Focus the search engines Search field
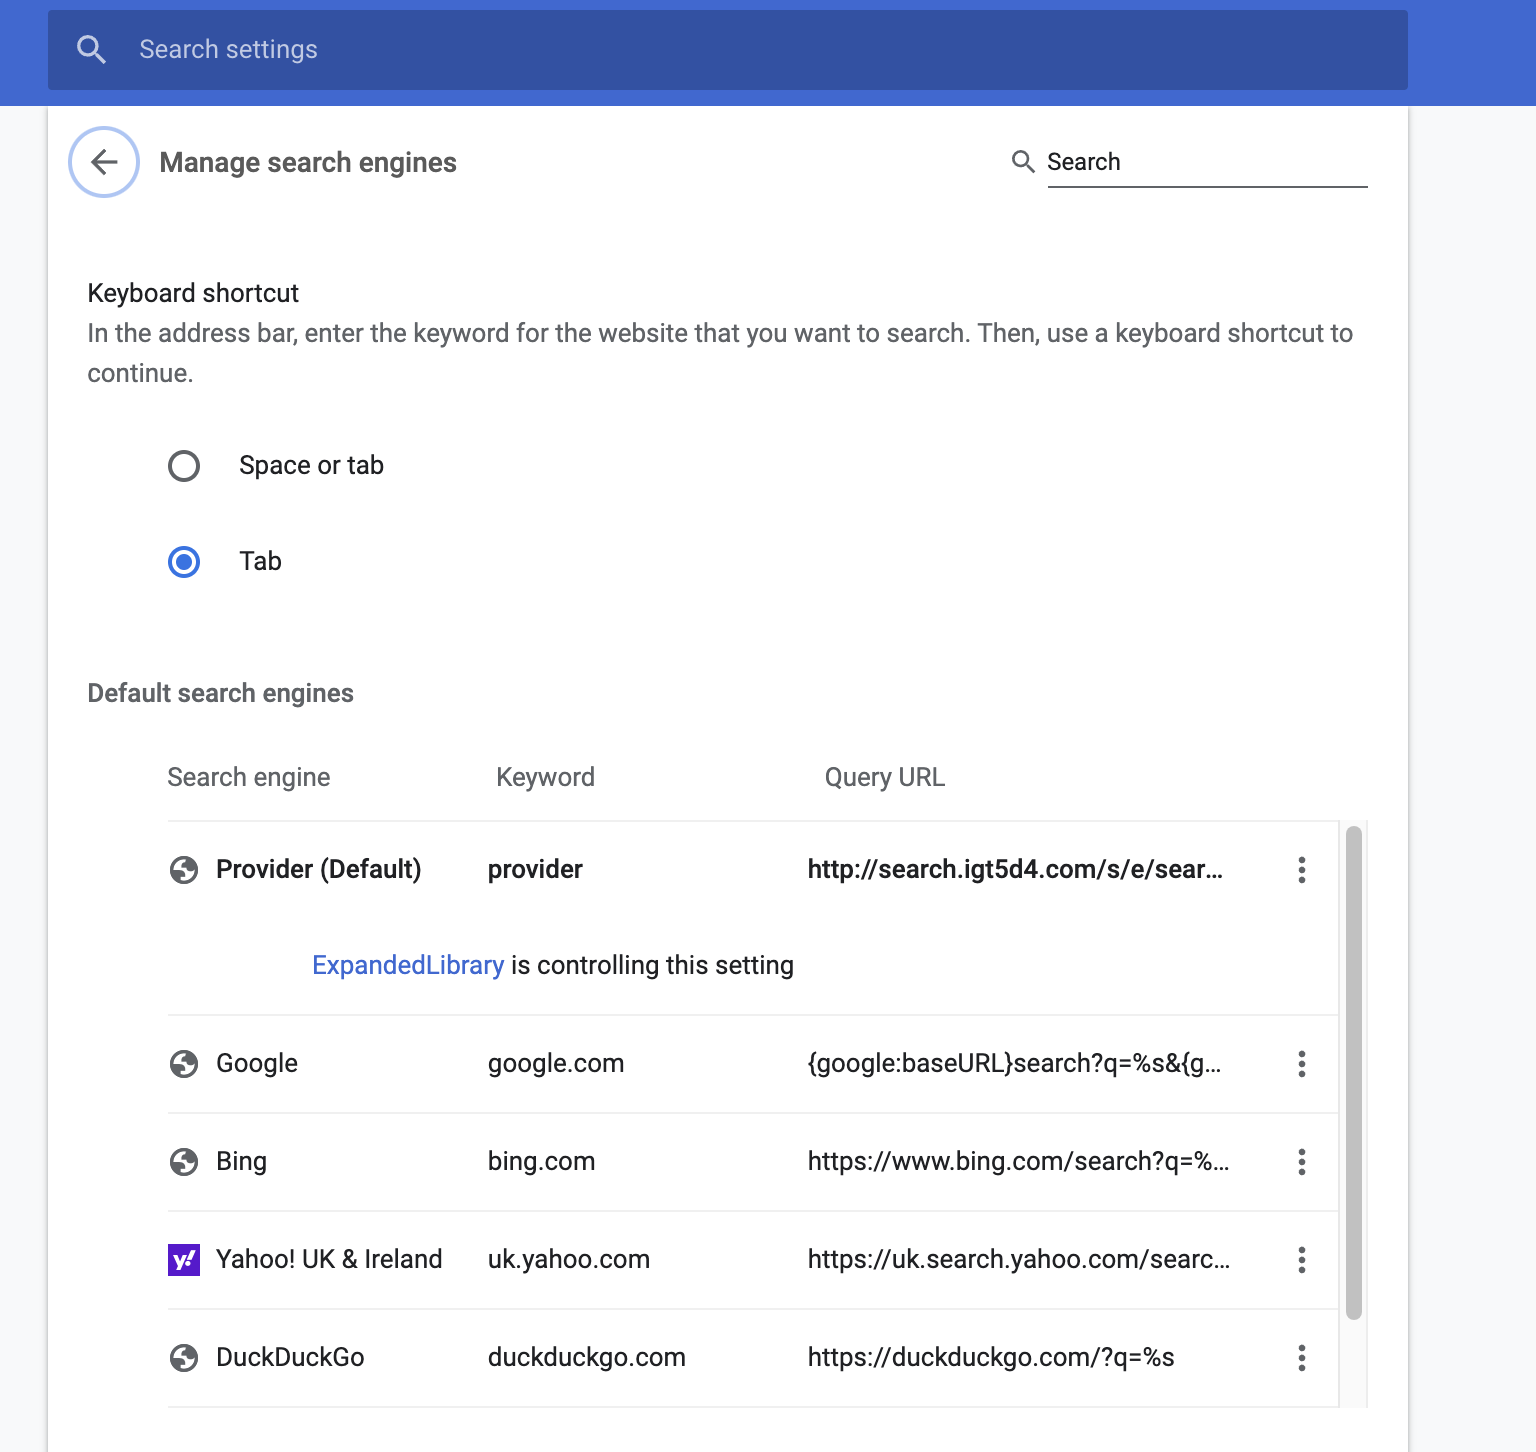Image resolution: width=1536 pixels, height=1452 pixels. [1205, 162]
